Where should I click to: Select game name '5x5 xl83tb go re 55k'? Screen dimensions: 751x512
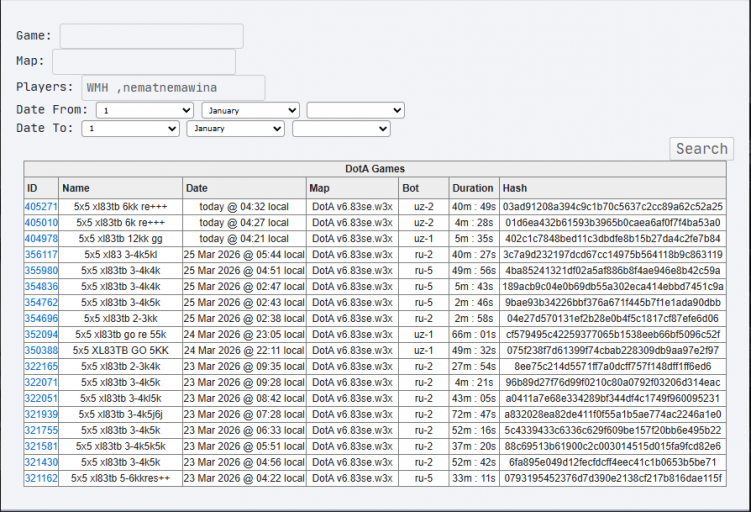[x=120, y=334]
